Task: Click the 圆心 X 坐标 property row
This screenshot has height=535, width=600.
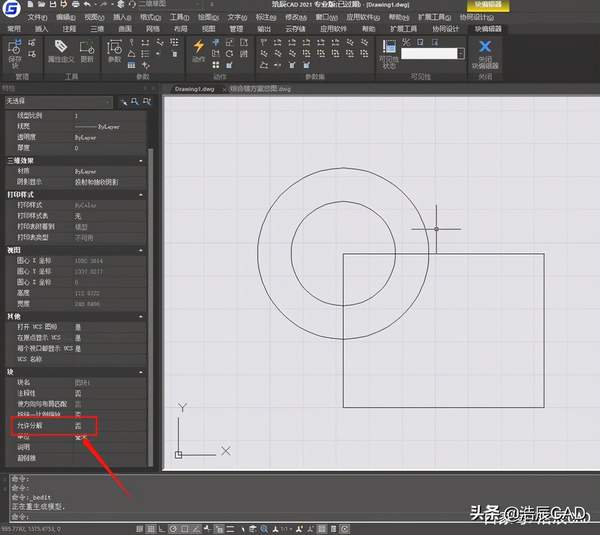Action: 76,261
